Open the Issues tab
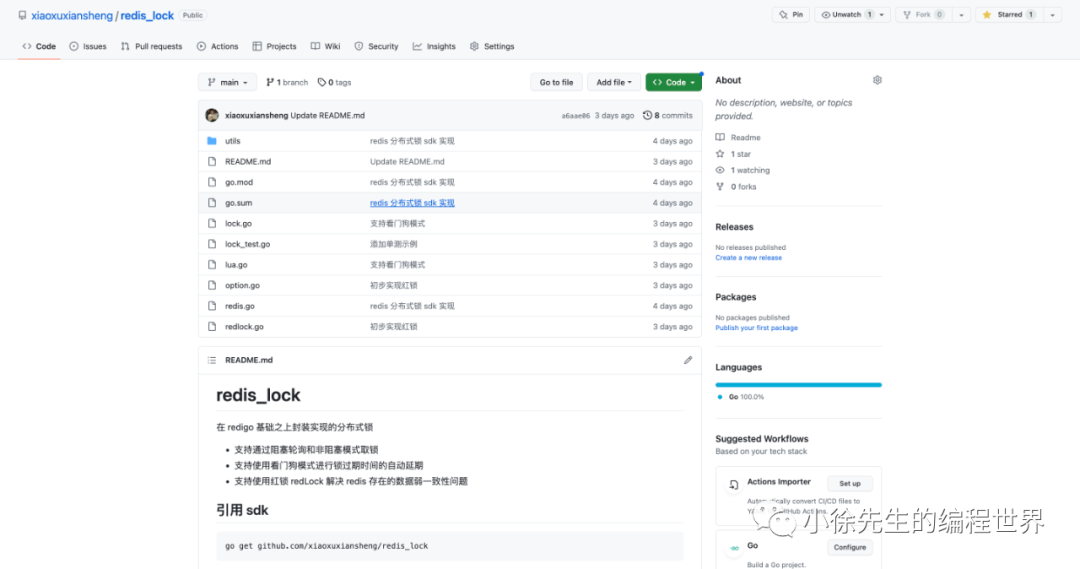The width and height of the screenshot is (1080, 569). [x=88, y=46]
